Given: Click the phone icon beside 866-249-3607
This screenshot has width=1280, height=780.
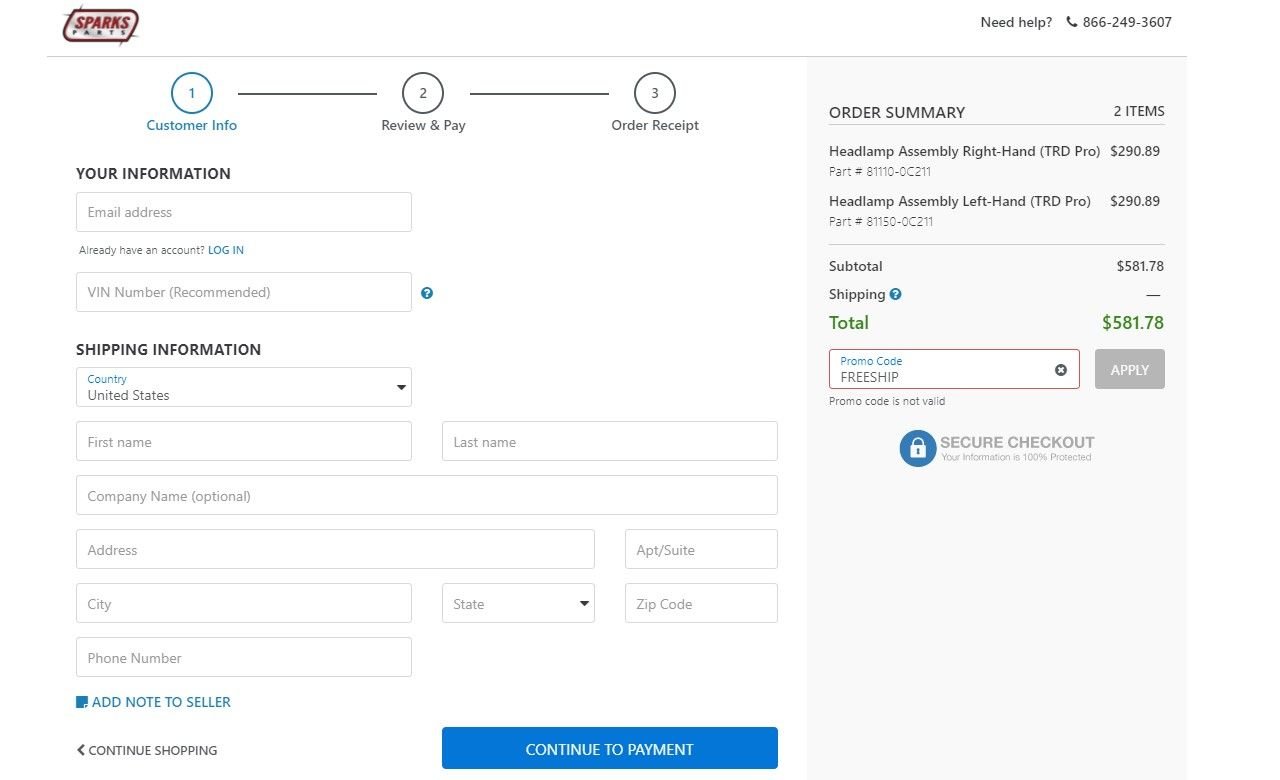Looking at the screenshot, I should pyautogui.click(x=1072, y=22).
